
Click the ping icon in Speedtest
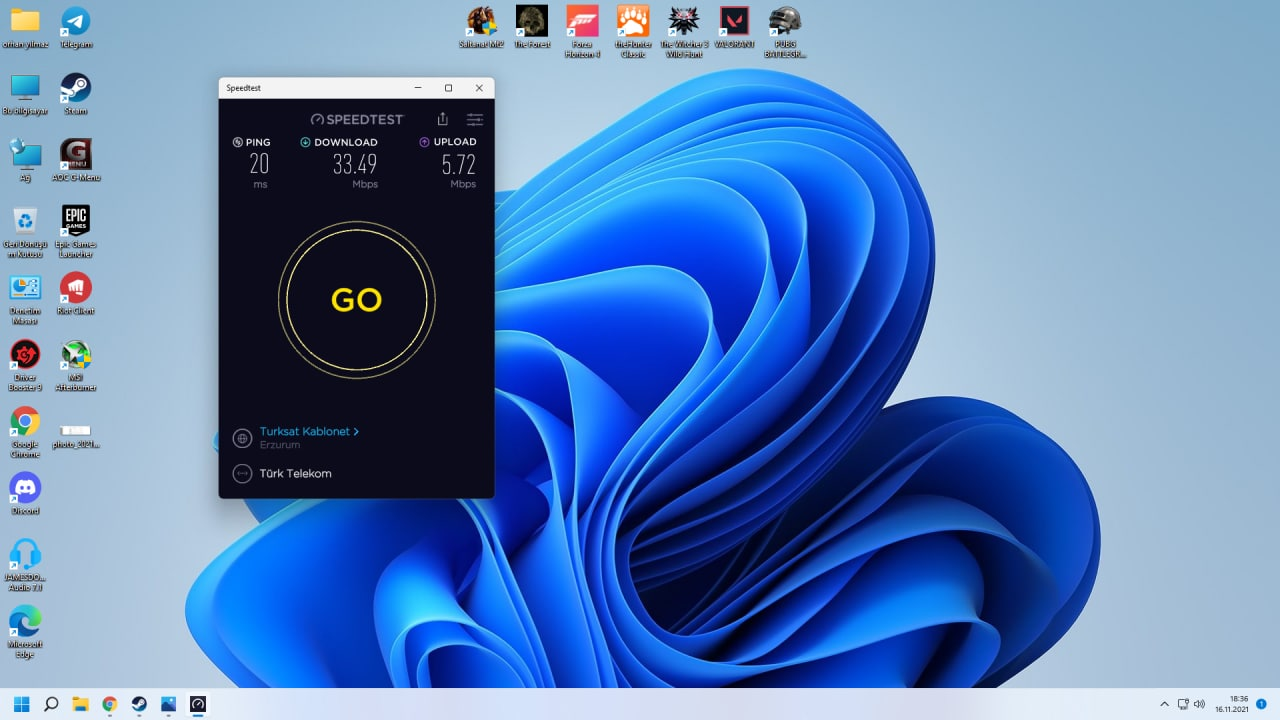(237, 142)
